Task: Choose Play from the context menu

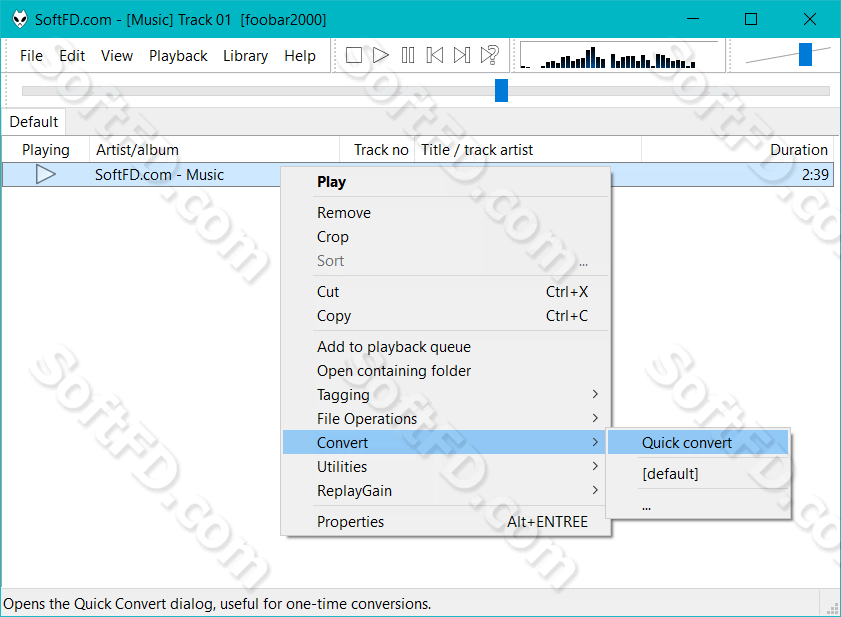Action: [x=446, y=182]
